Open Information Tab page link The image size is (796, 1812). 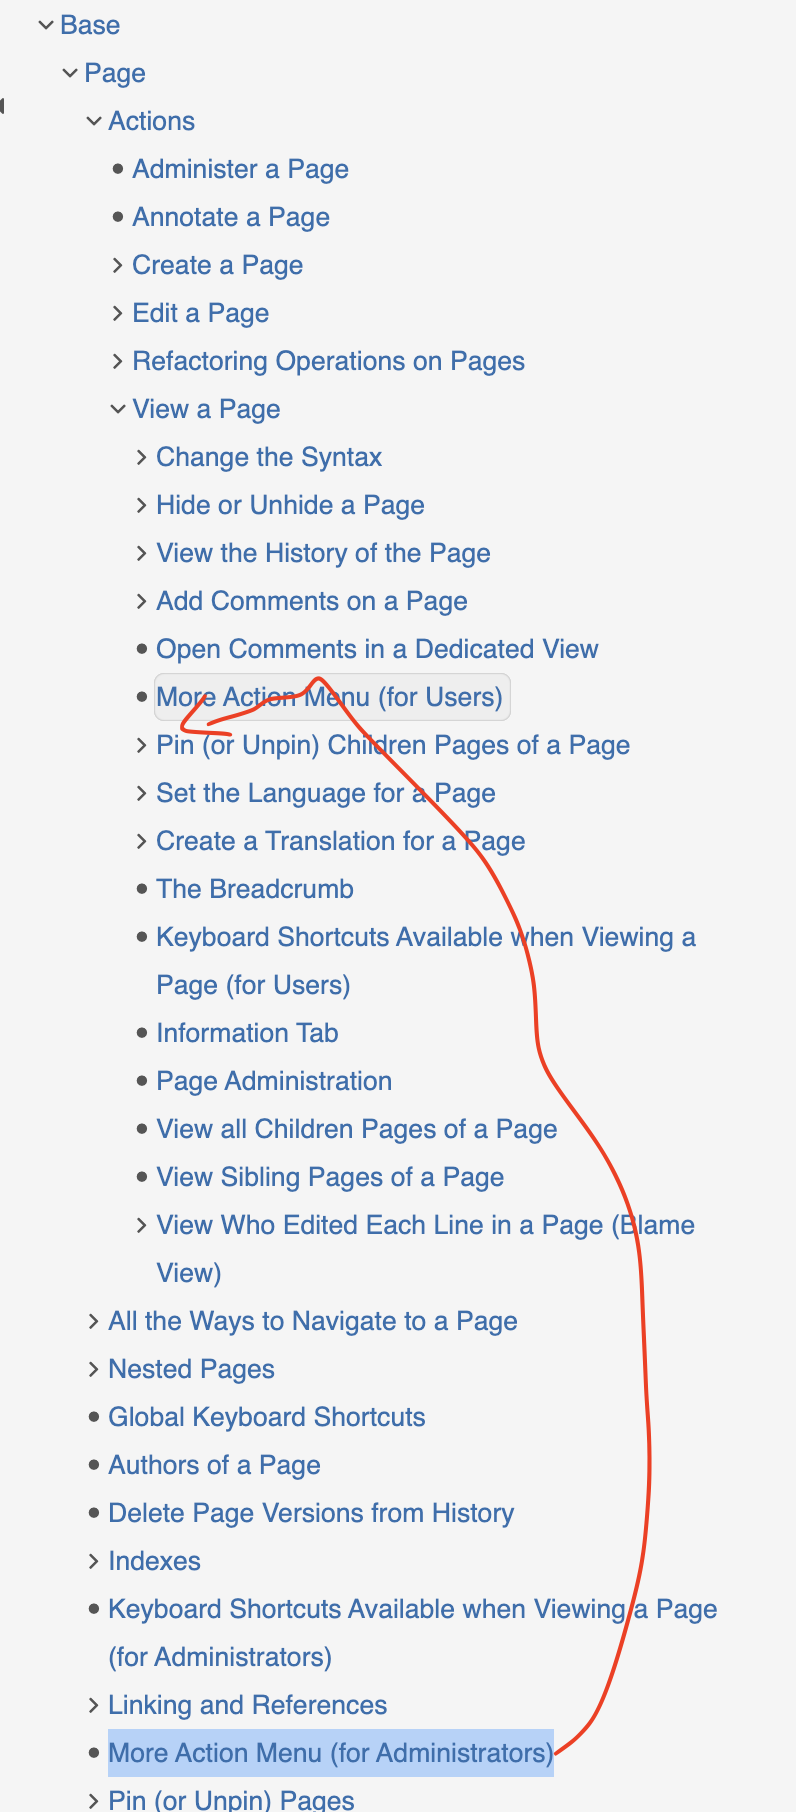(247, 1033)
